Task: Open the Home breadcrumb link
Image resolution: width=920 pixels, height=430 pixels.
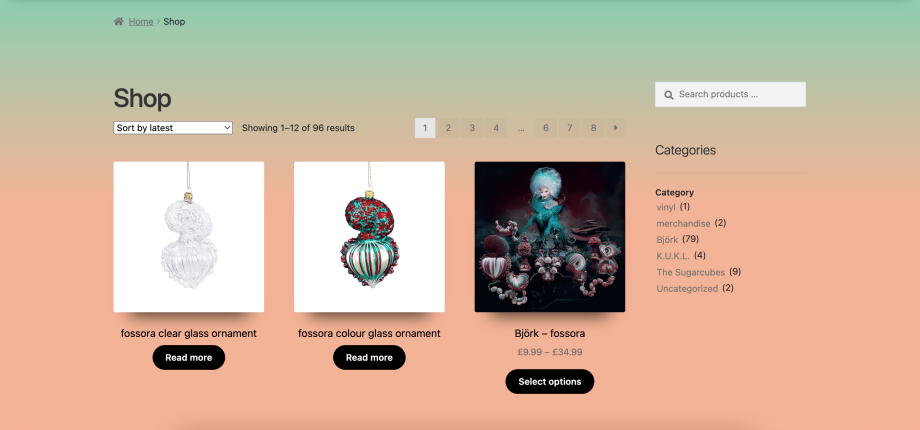Action: pos(141,22)
